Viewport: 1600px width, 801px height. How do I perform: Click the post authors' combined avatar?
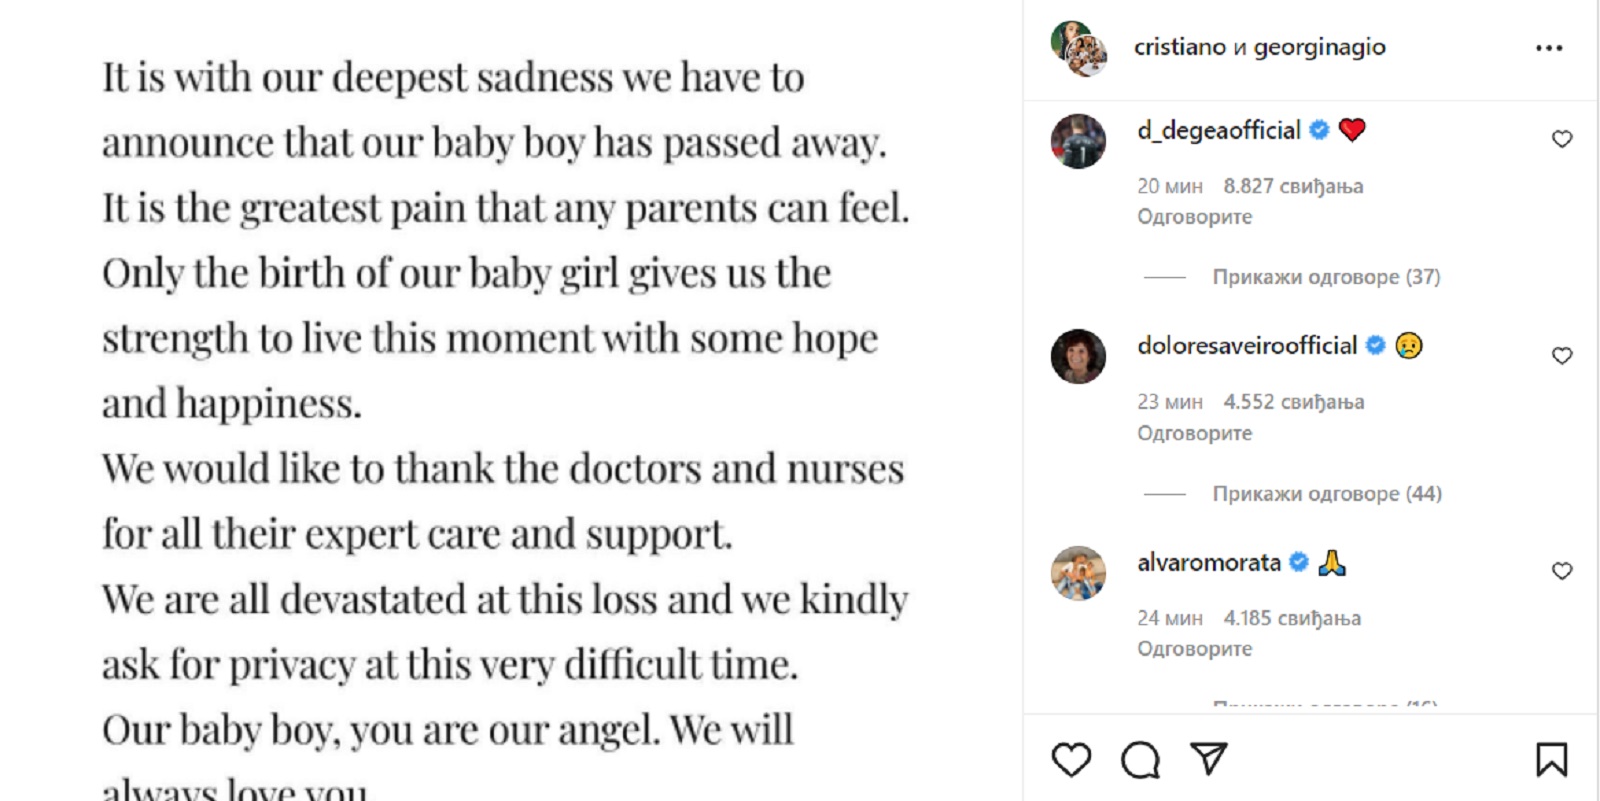(1078, 48)
